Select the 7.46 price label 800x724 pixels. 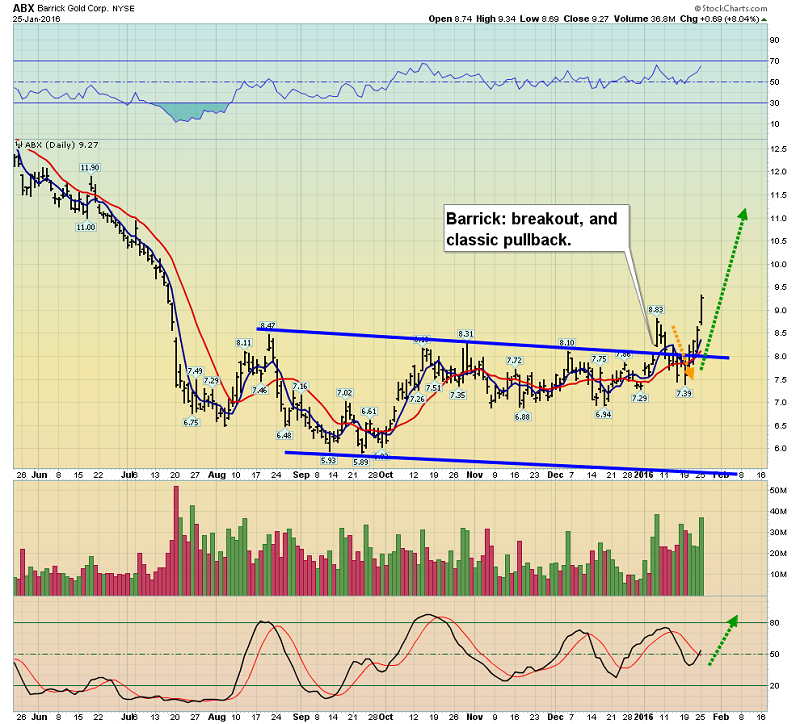(x=260, y=390)
